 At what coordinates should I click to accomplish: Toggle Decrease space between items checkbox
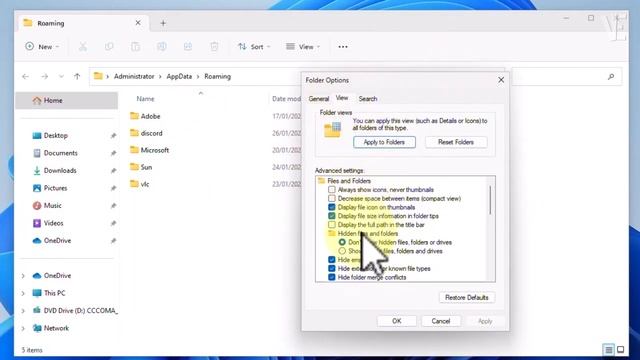click(x=332, y=198)
